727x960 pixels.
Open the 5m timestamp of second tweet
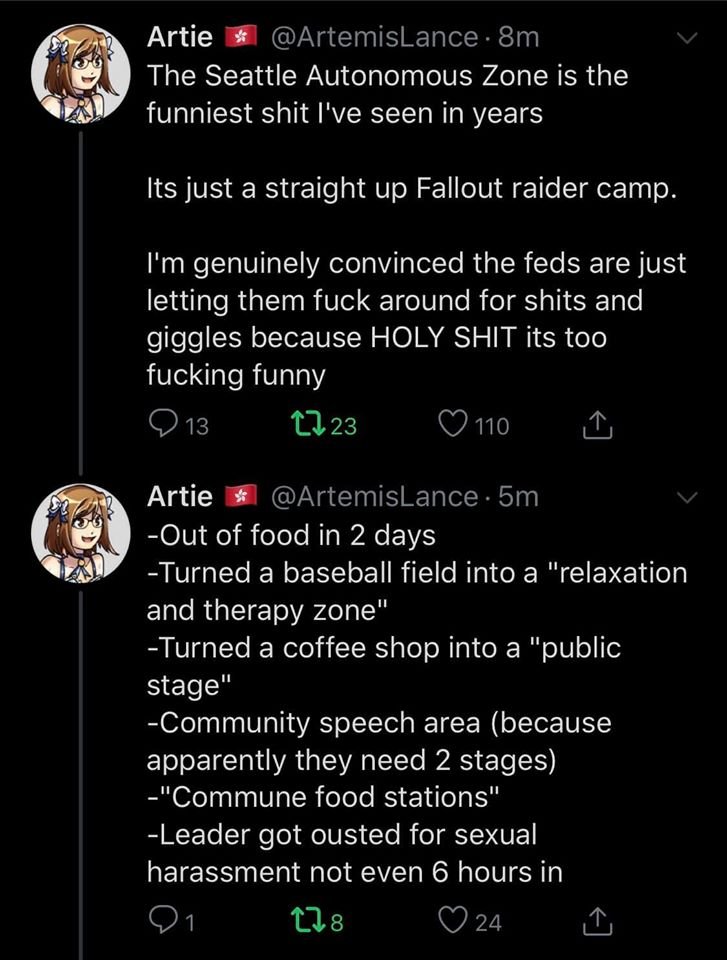(519, 496)
